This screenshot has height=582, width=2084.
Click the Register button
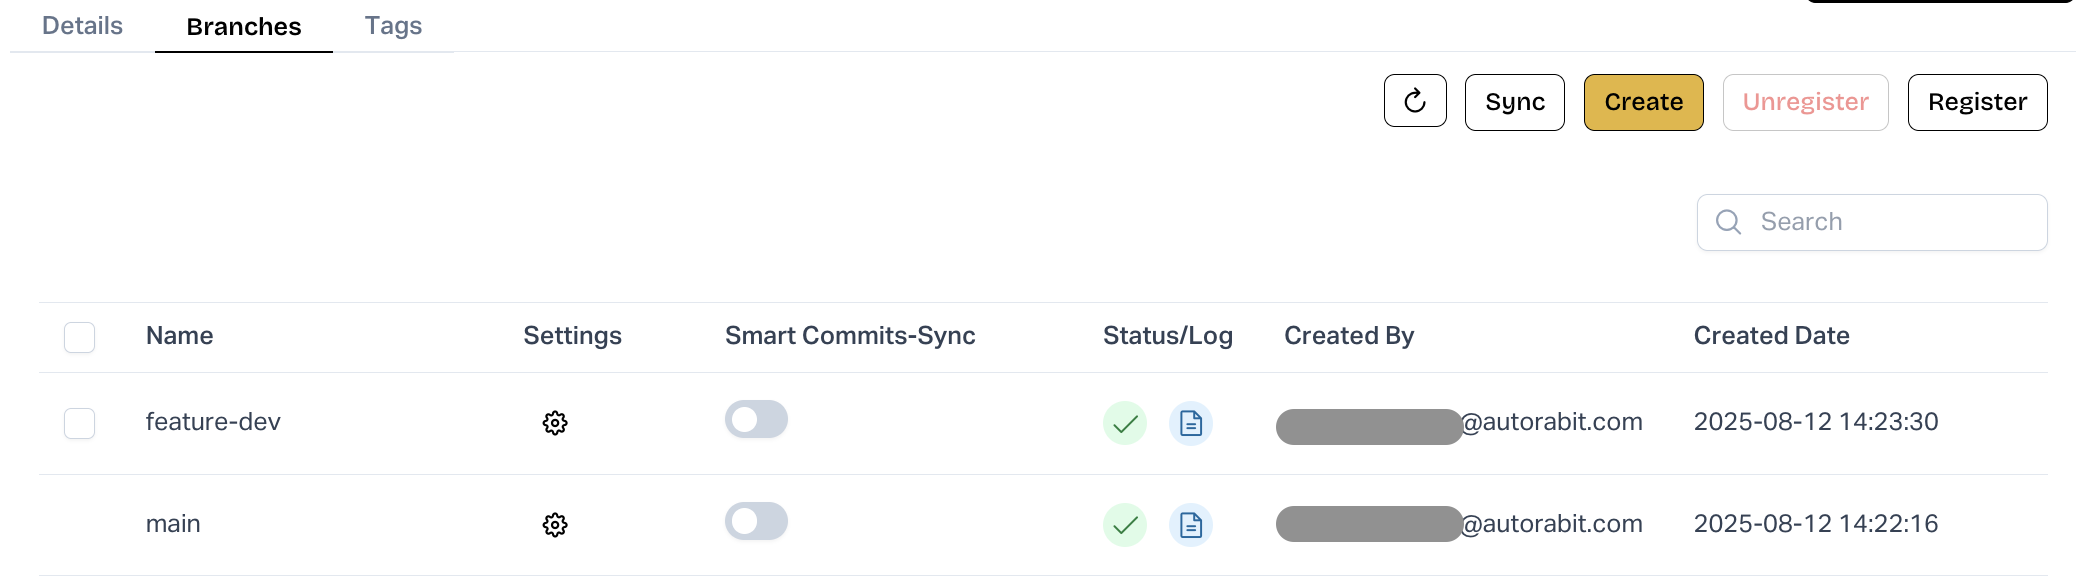(1977, 102)
